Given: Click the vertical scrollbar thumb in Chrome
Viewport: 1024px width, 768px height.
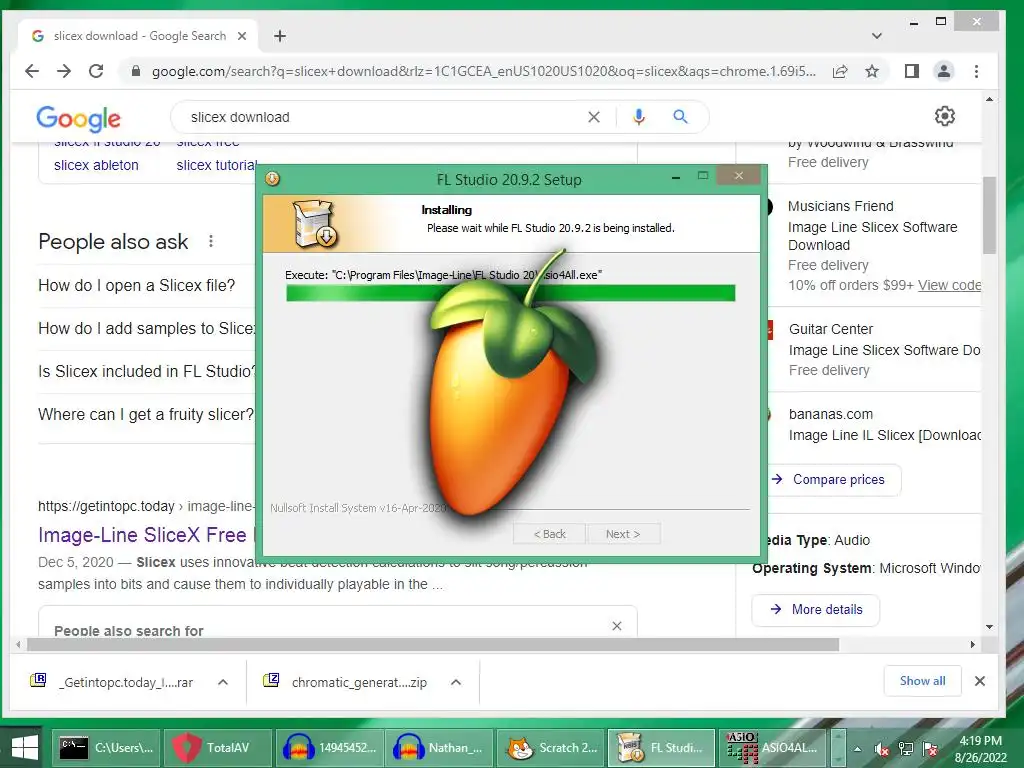Looking at the screenshot, I should click(989, 216).
